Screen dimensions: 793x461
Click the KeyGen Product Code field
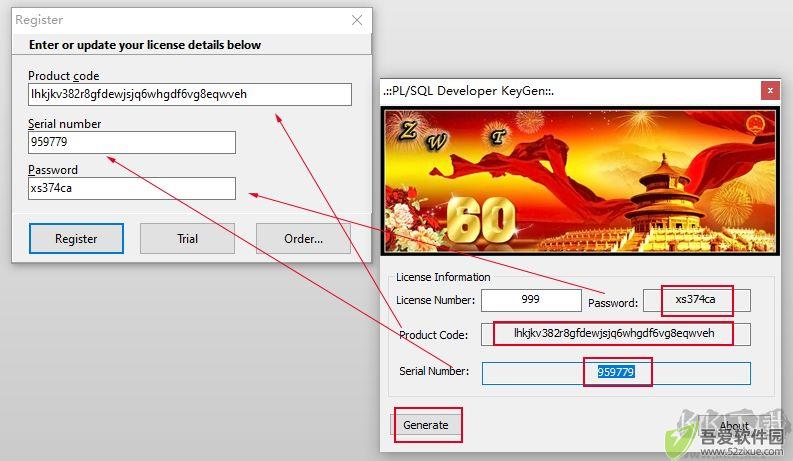coord(615,334)
